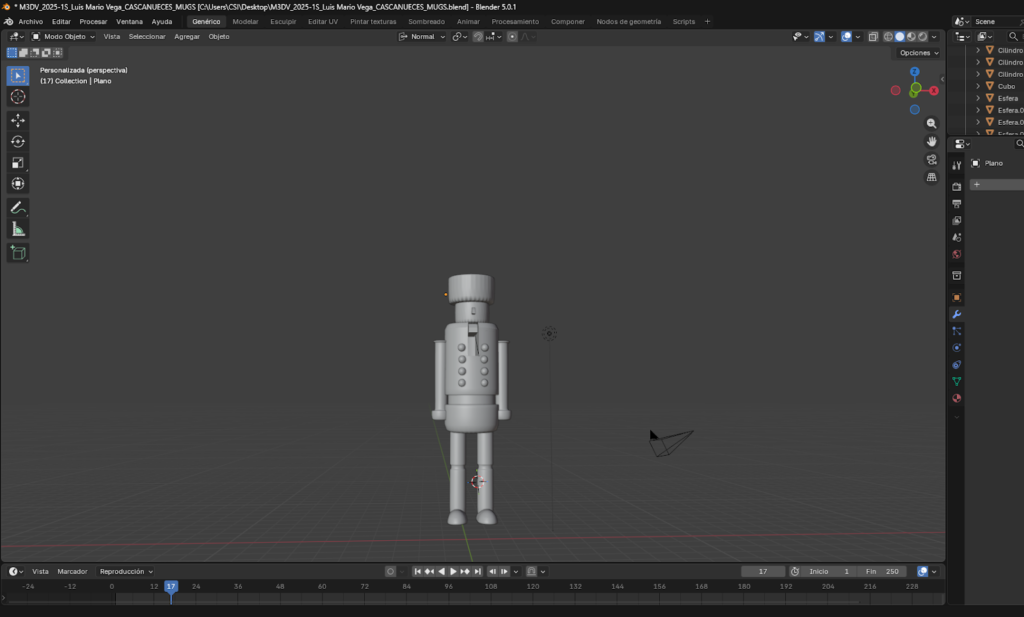1024x617 pixels.
Task: Expand the Cubo item in the outliner
Action: [x=978, y=86]
